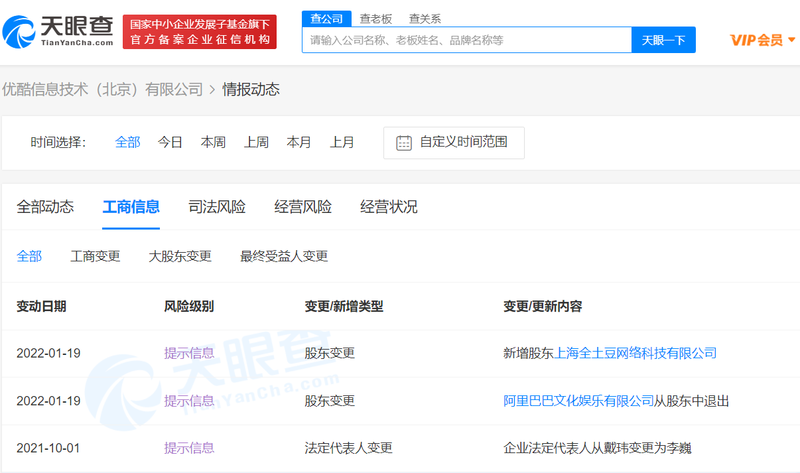Switch to 工商信息 tab
The width and height of the screenshot is (800, 473).
tap(131, 207)
